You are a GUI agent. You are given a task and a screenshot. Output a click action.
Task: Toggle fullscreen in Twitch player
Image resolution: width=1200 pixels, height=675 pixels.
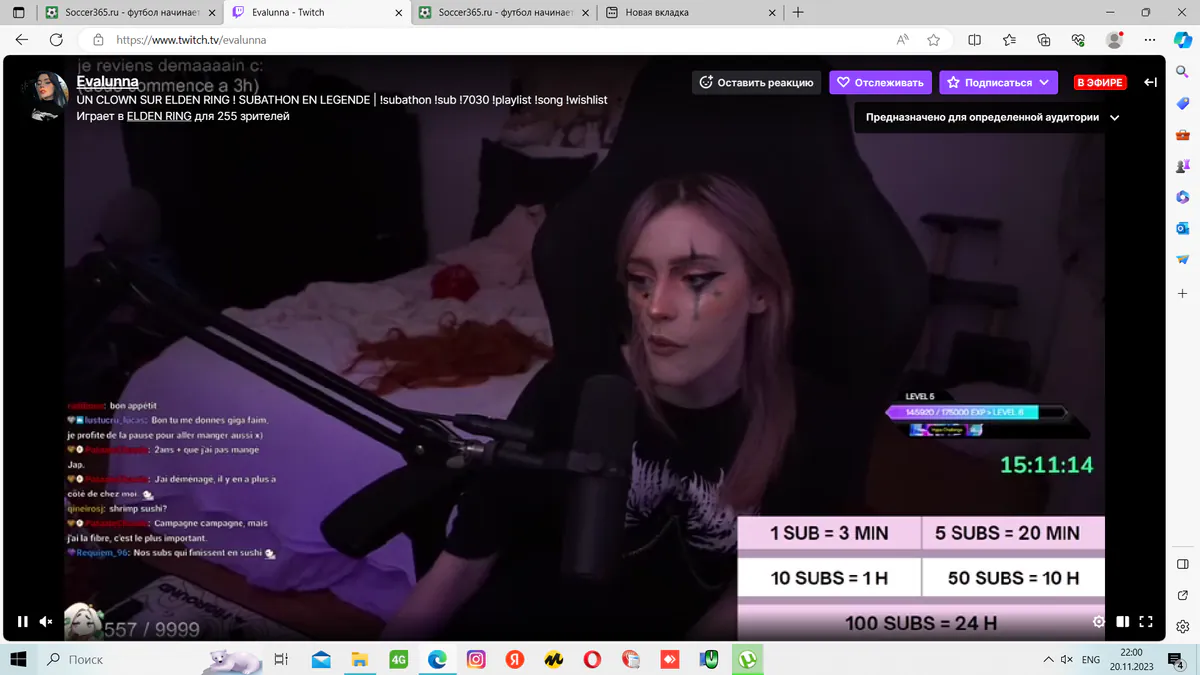[1146, 621]
